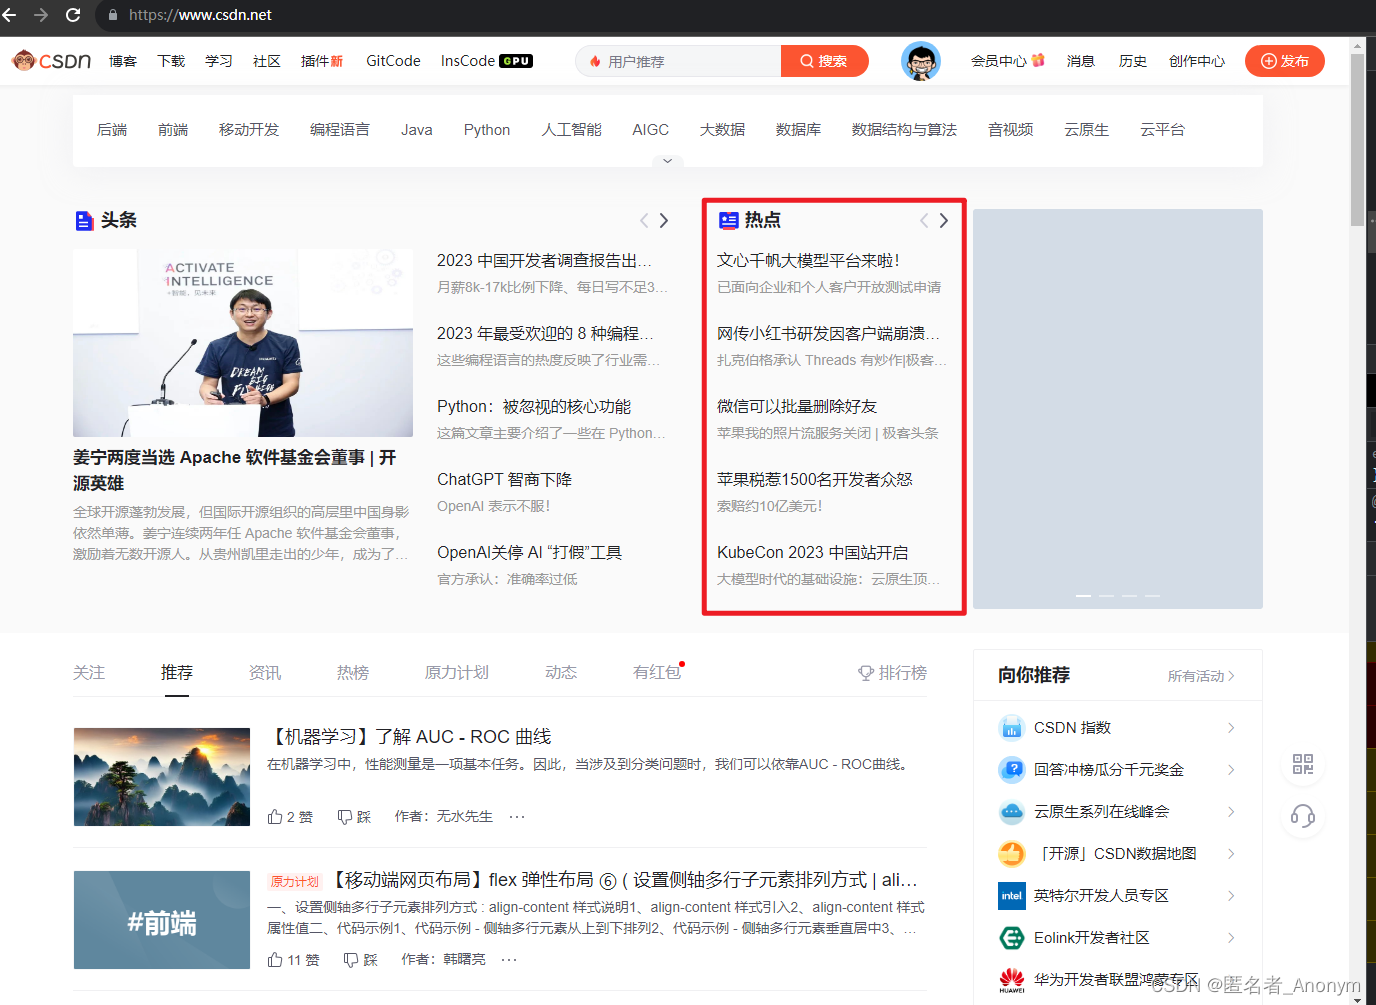This screenshot has height=1005, width=1376.
Task: Click the first carousel indicator dash on the banner
Action: (1083, 596)
